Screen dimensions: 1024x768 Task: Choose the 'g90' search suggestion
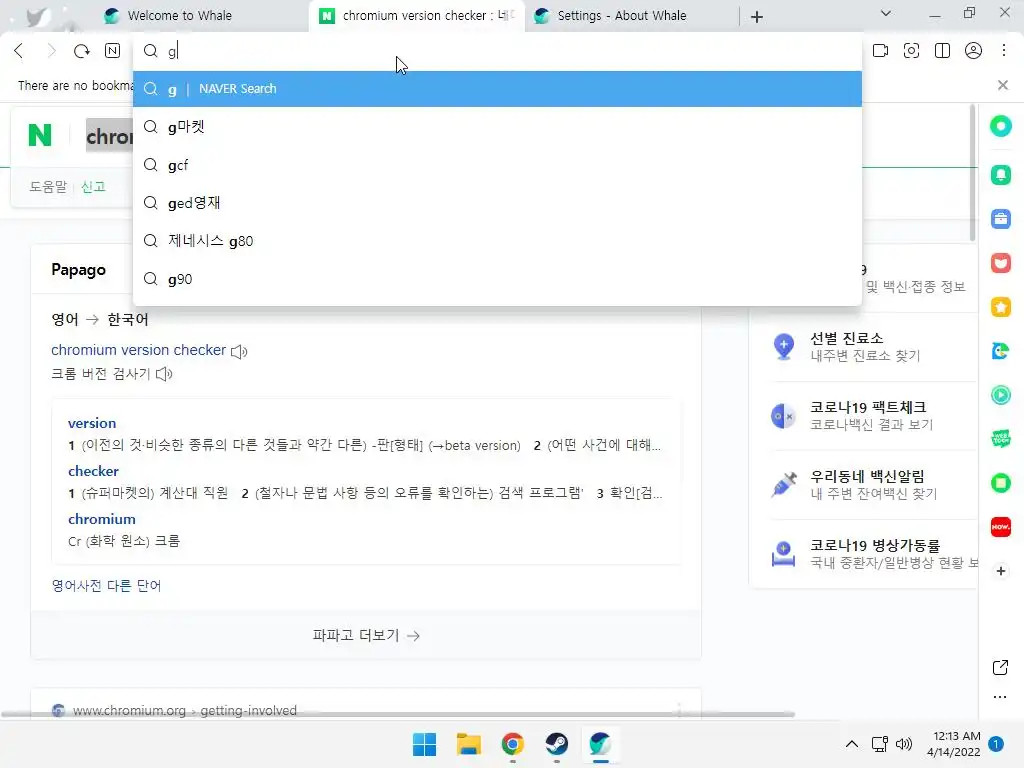click(x=497, y=279)
